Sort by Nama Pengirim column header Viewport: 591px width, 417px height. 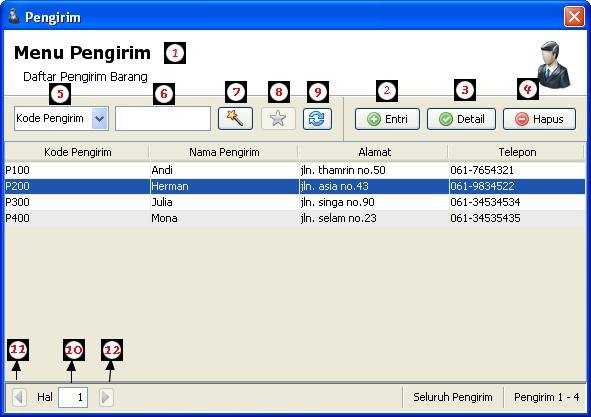click(224, 152)
